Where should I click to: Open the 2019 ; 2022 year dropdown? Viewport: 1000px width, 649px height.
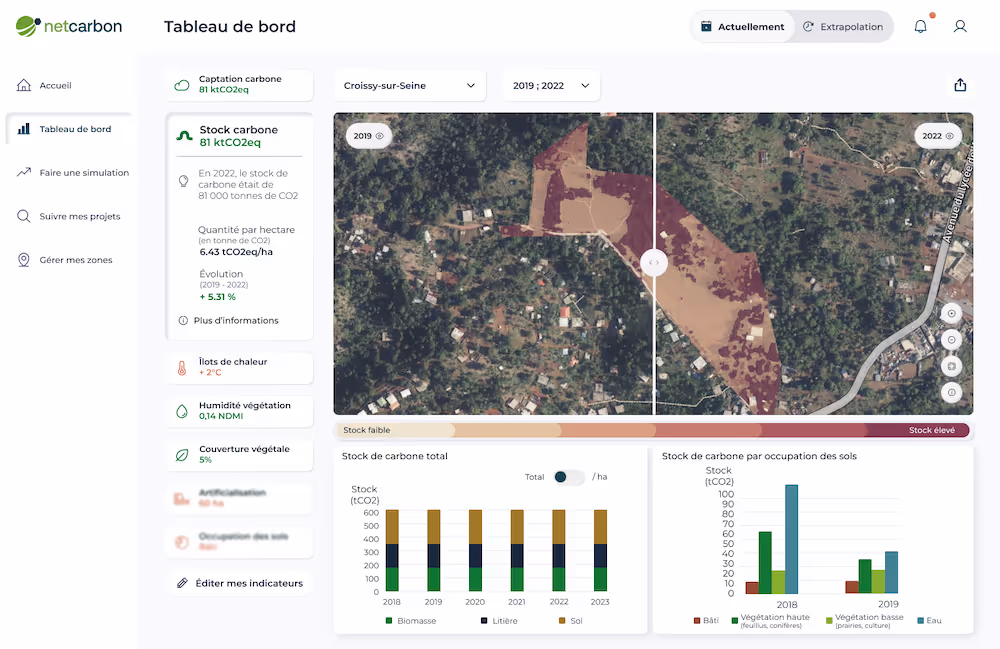tap(552, 85)
